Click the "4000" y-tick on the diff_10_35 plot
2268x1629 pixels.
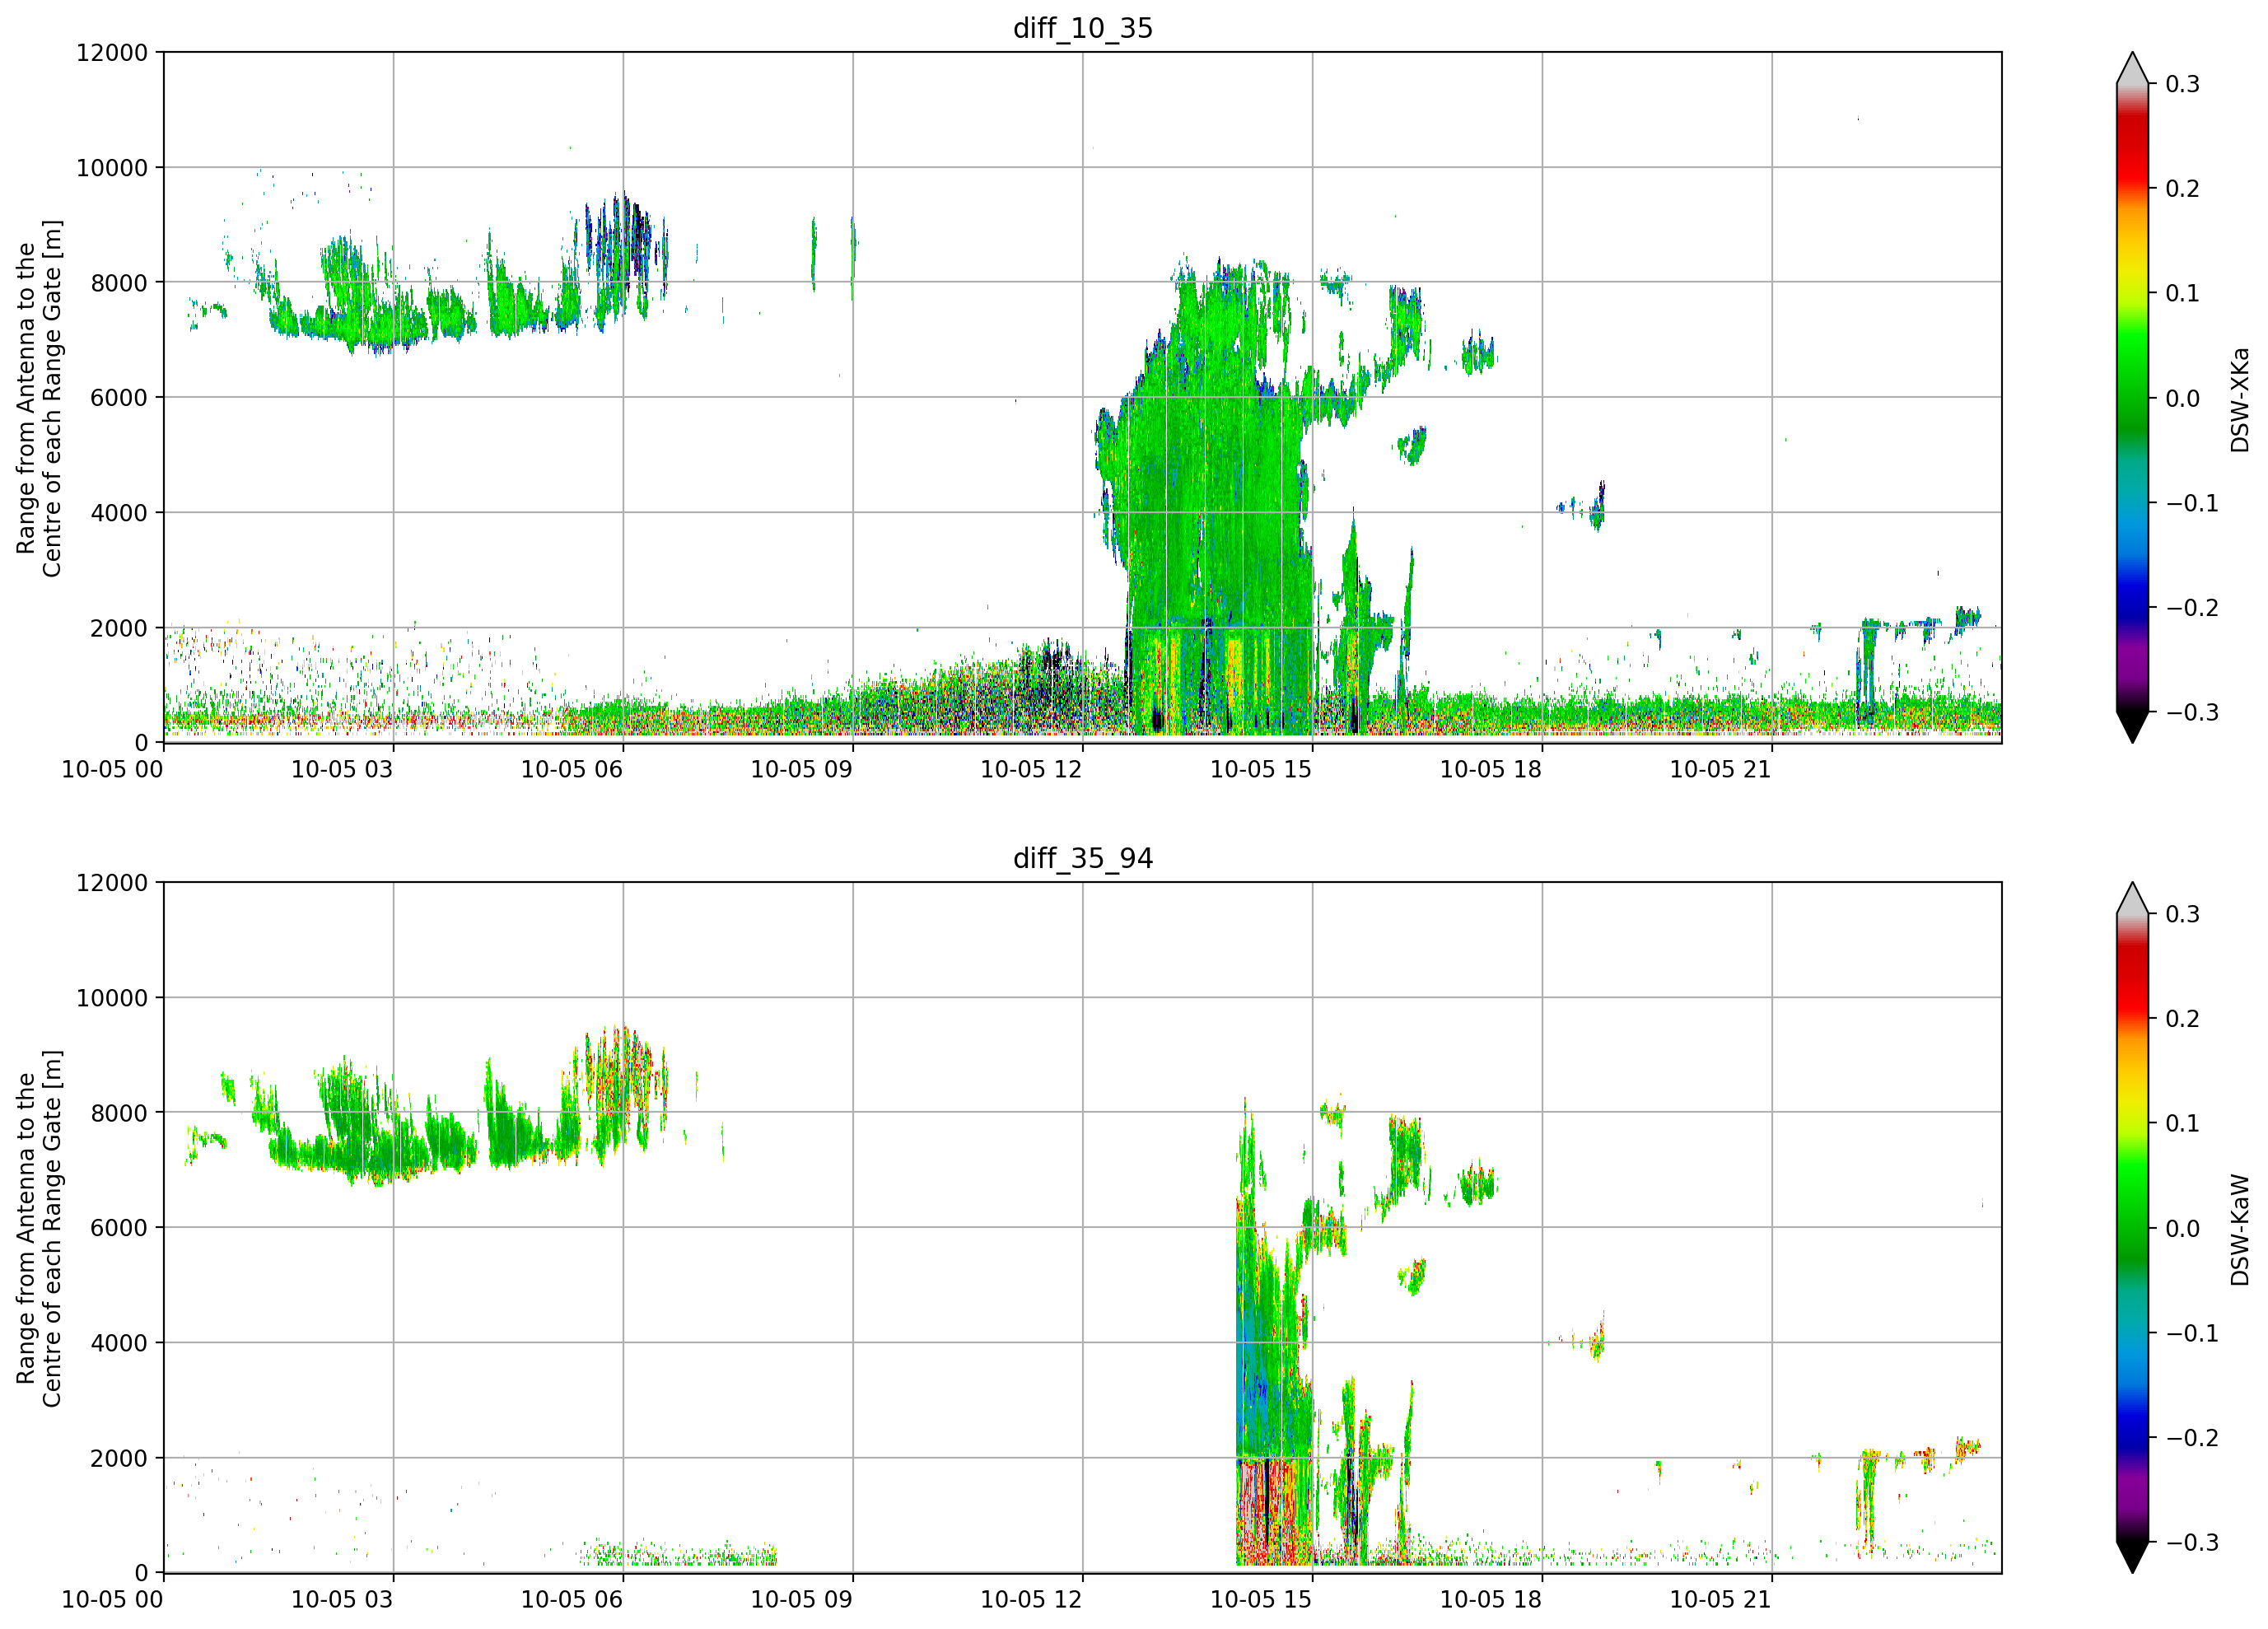(119, 512)
